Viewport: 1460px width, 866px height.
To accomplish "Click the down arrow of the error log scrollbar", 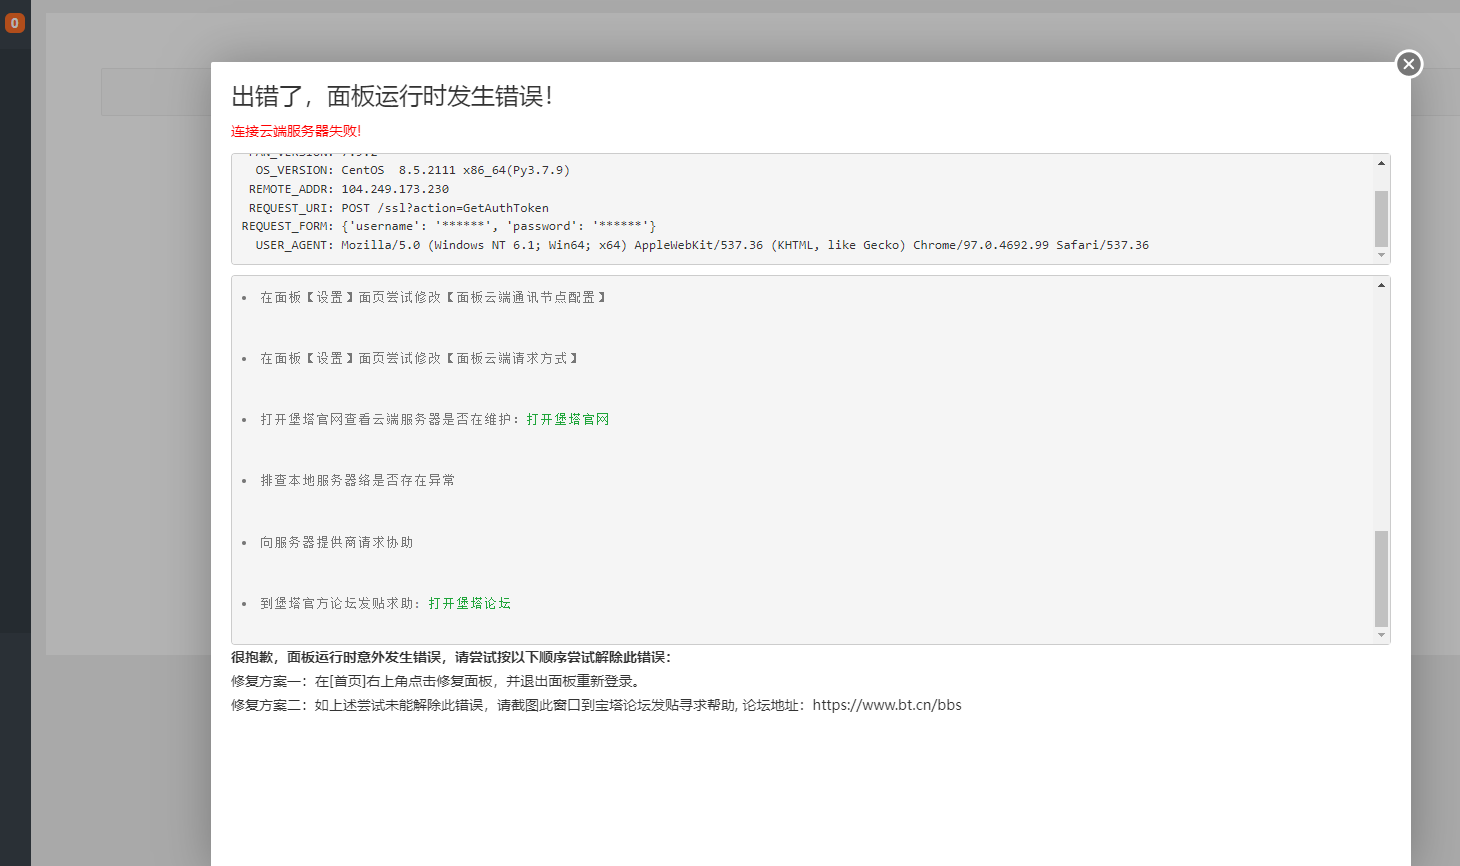I will pyautogui.click(x=1381, y=255).
